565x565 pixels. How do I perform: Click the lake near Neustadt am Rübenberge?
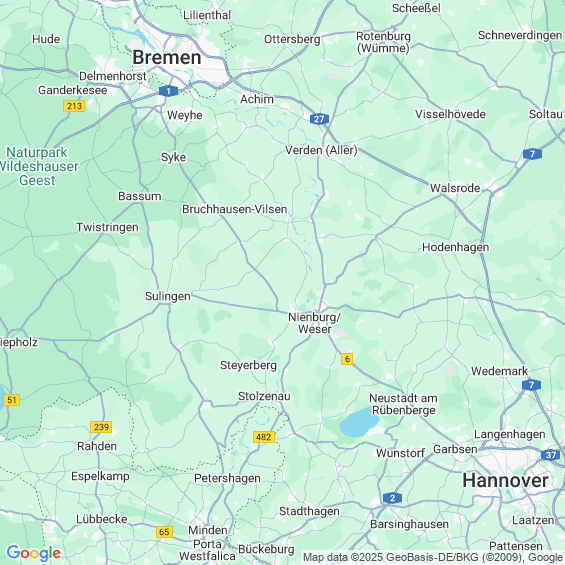click(359, 423)
